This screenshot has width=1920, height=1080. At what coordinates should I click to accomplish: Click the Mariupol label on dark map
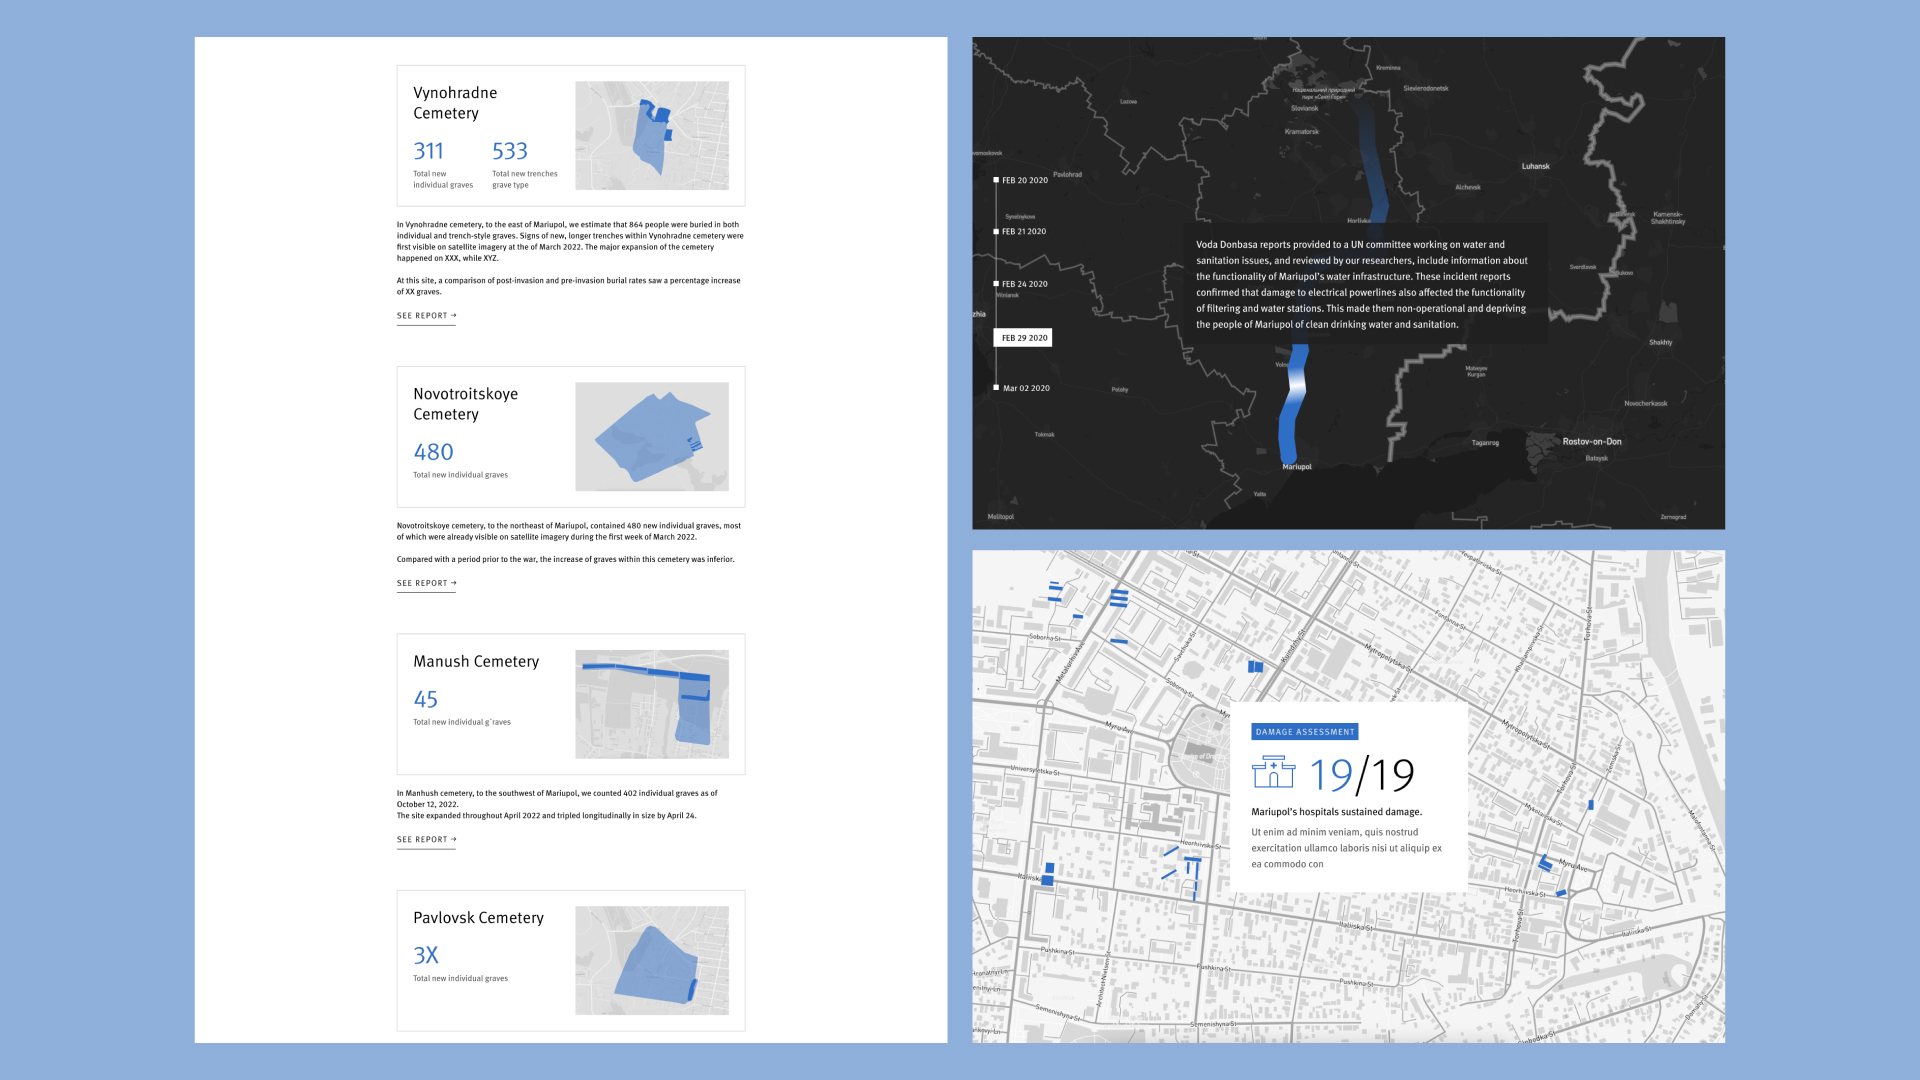click(x=1297, y=467)
